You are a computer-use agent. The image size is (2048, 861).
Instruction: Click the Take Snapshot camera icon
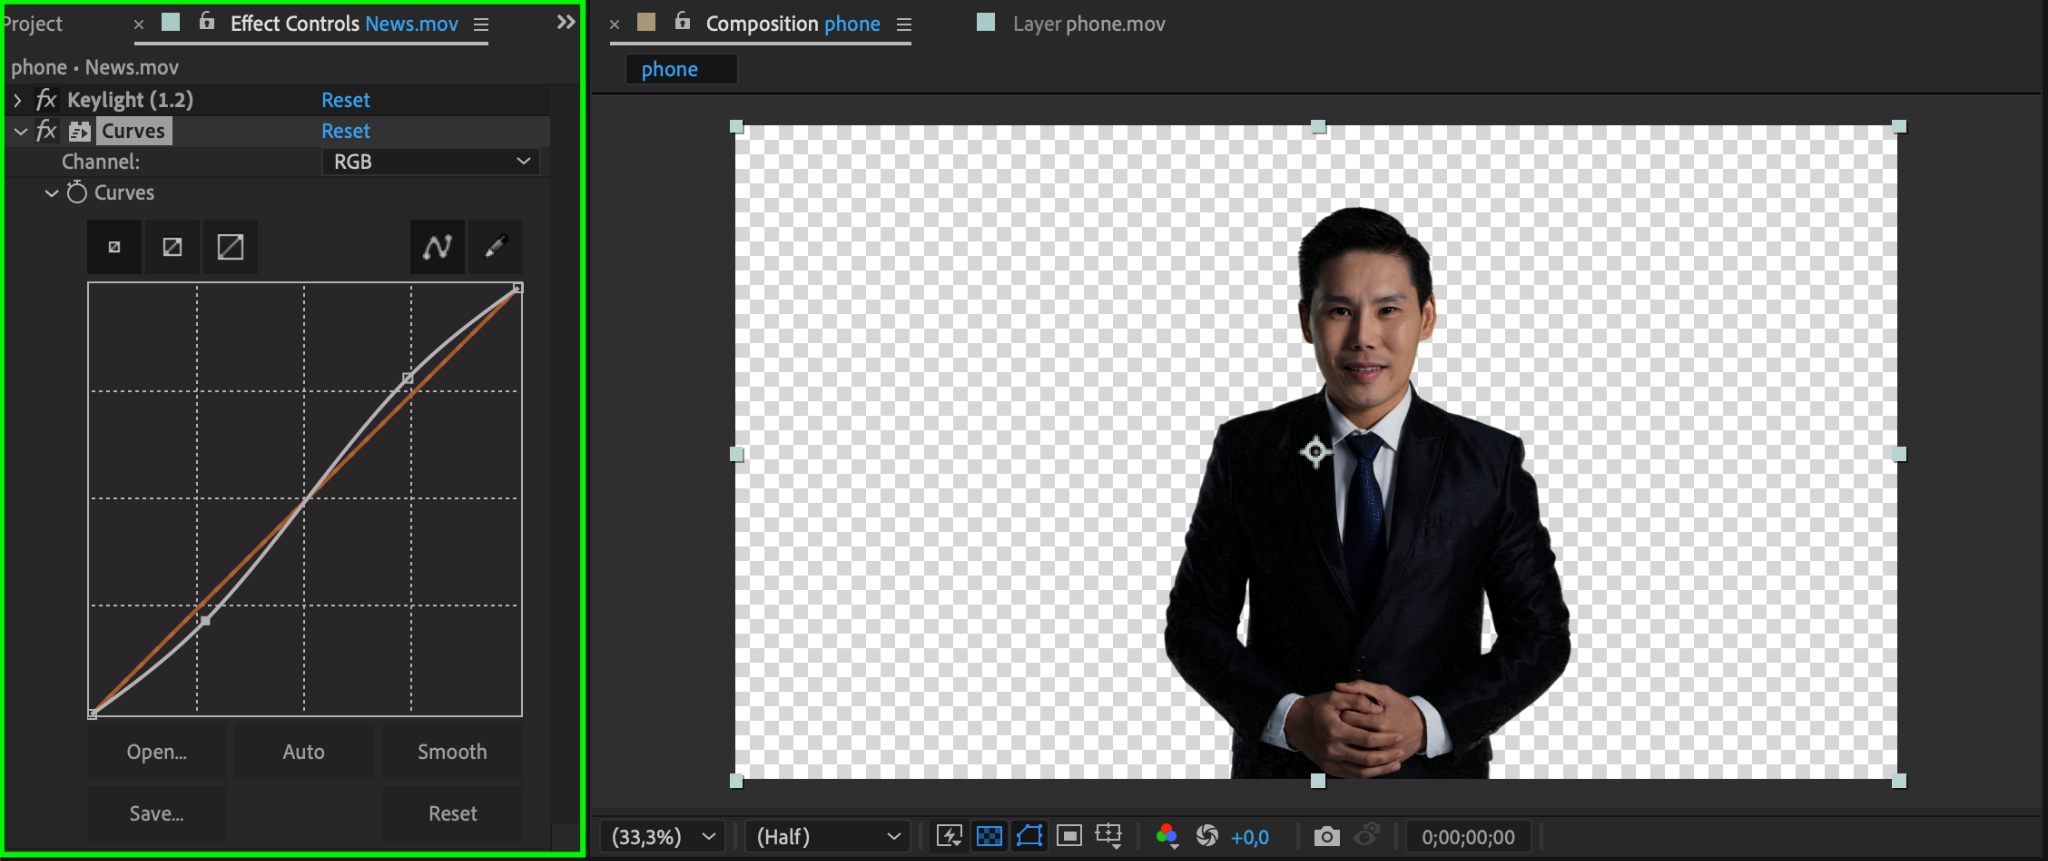(x=1326, y=836)
